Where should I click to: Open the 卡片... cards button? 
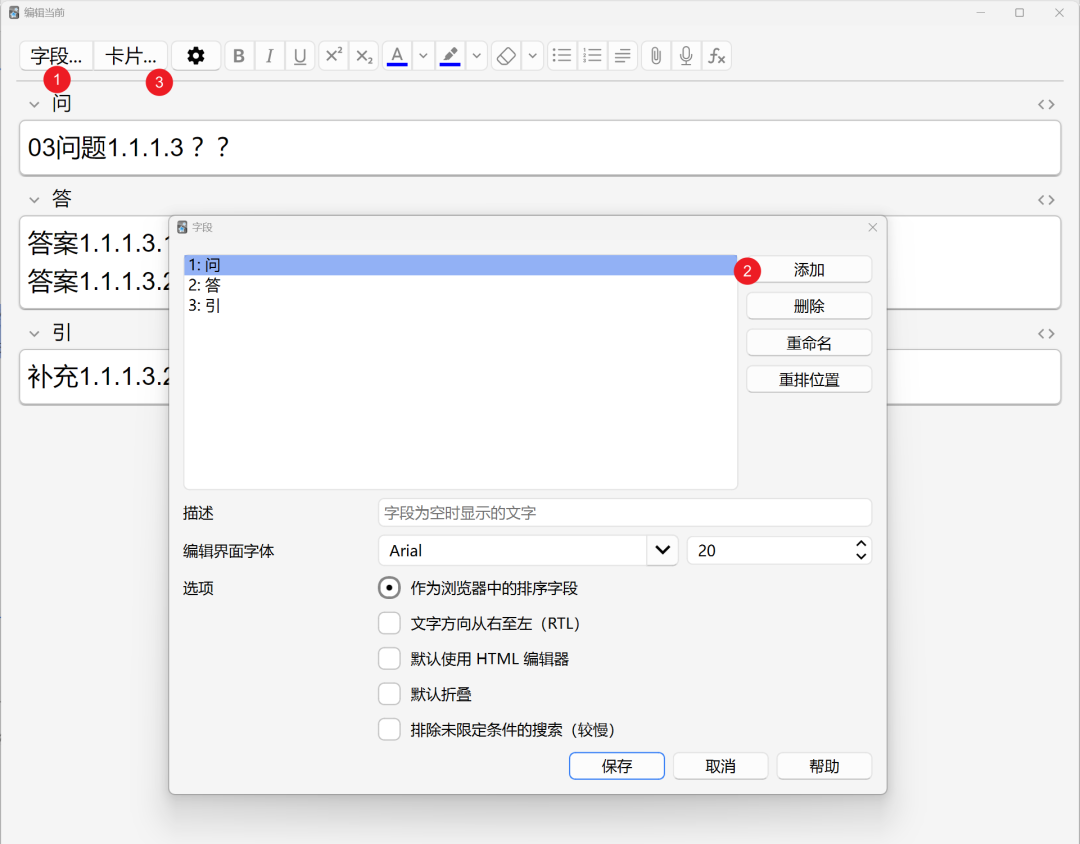click(131, 56)
